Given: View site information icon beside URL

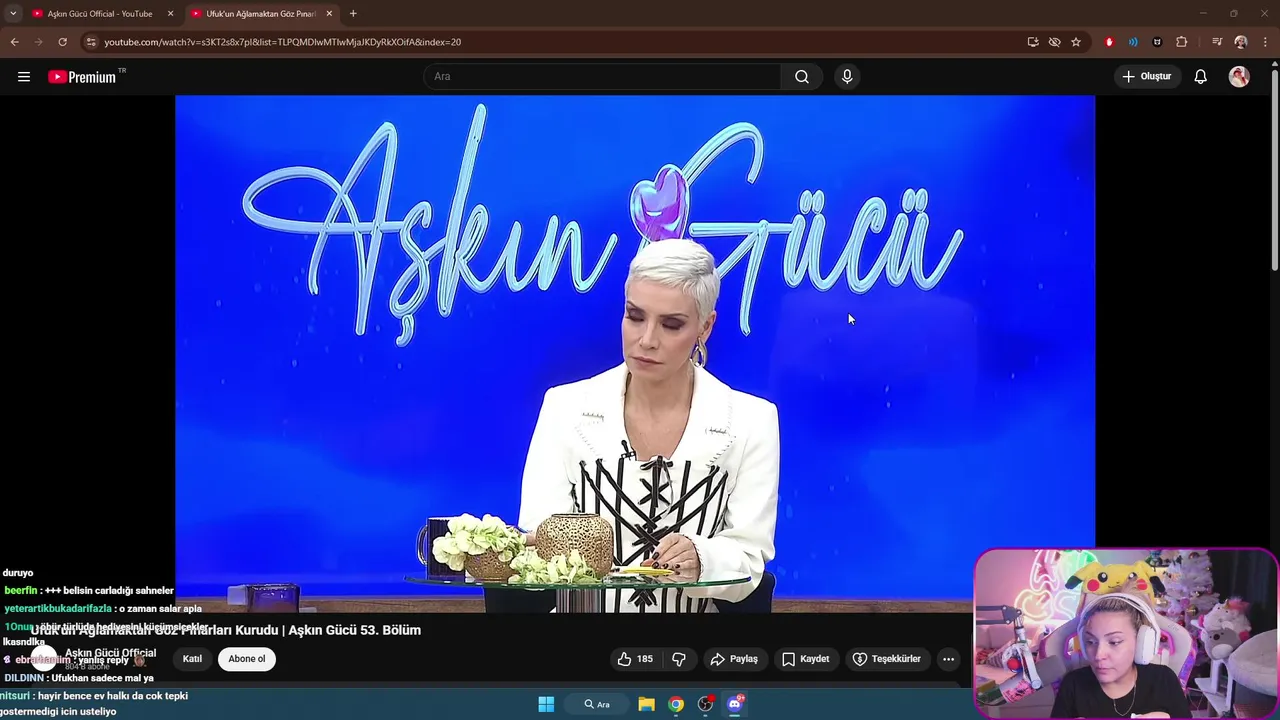Looking at the screenshot, I should point(91,42).
